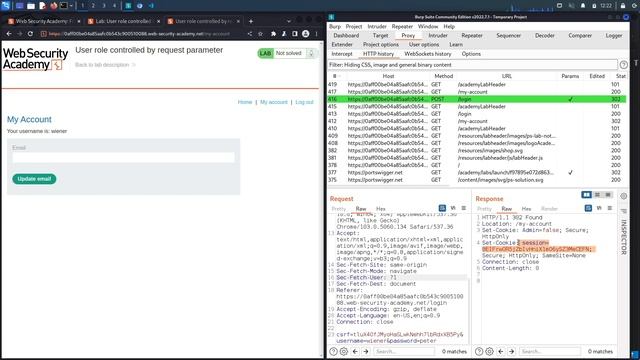
Task: Go to next match in Request search
Action: (x=366, y=351)
